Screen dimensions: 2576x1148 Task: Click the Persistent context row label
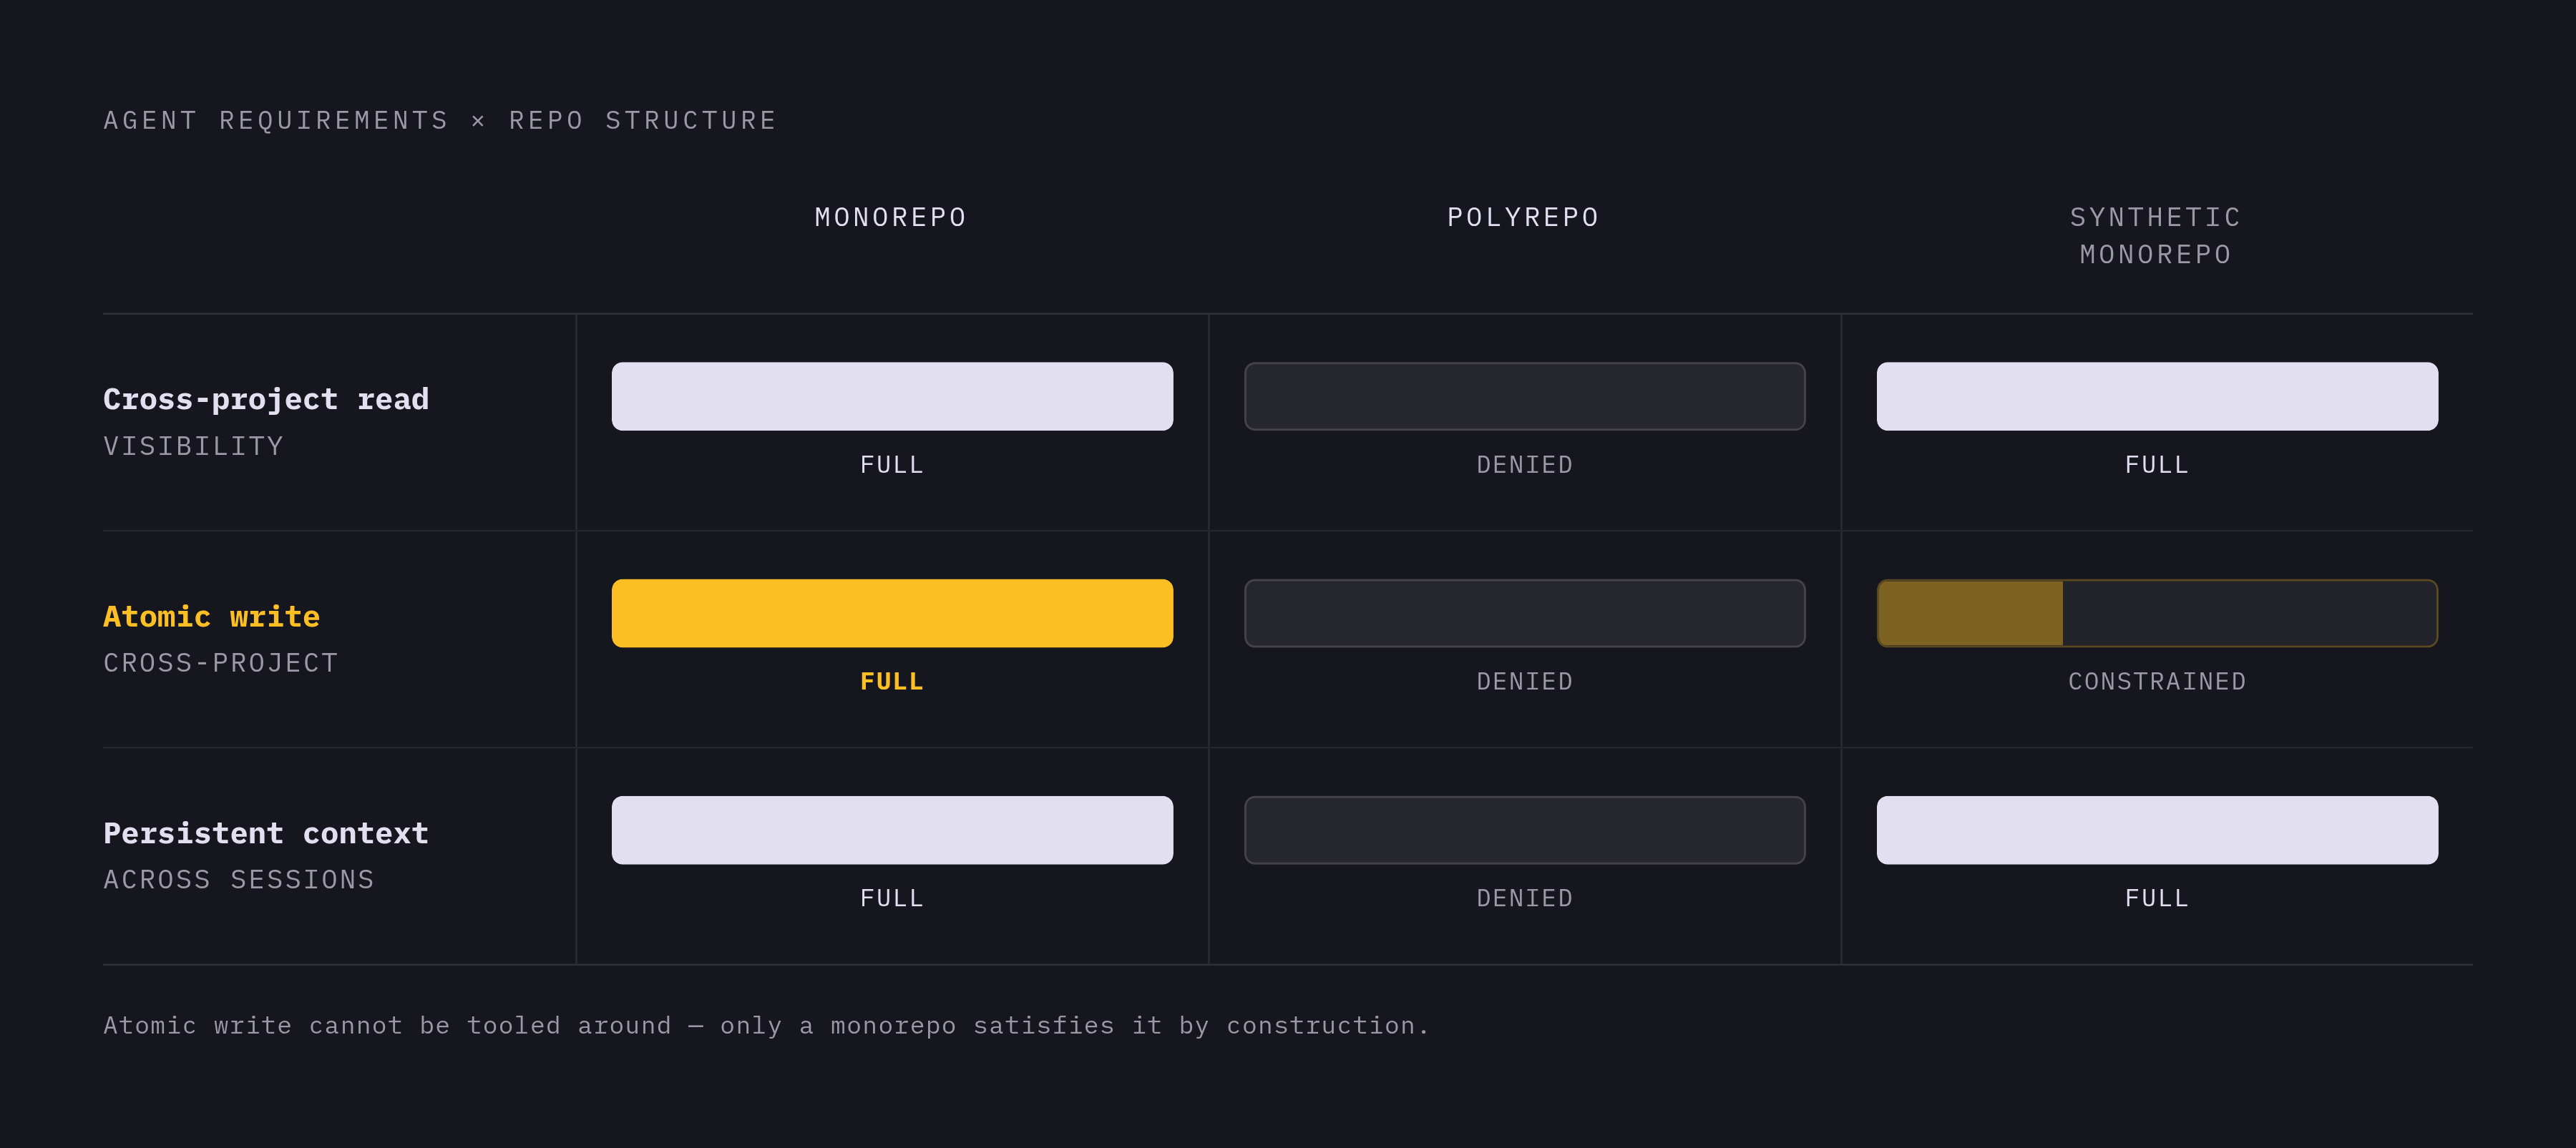pos(266,833)
